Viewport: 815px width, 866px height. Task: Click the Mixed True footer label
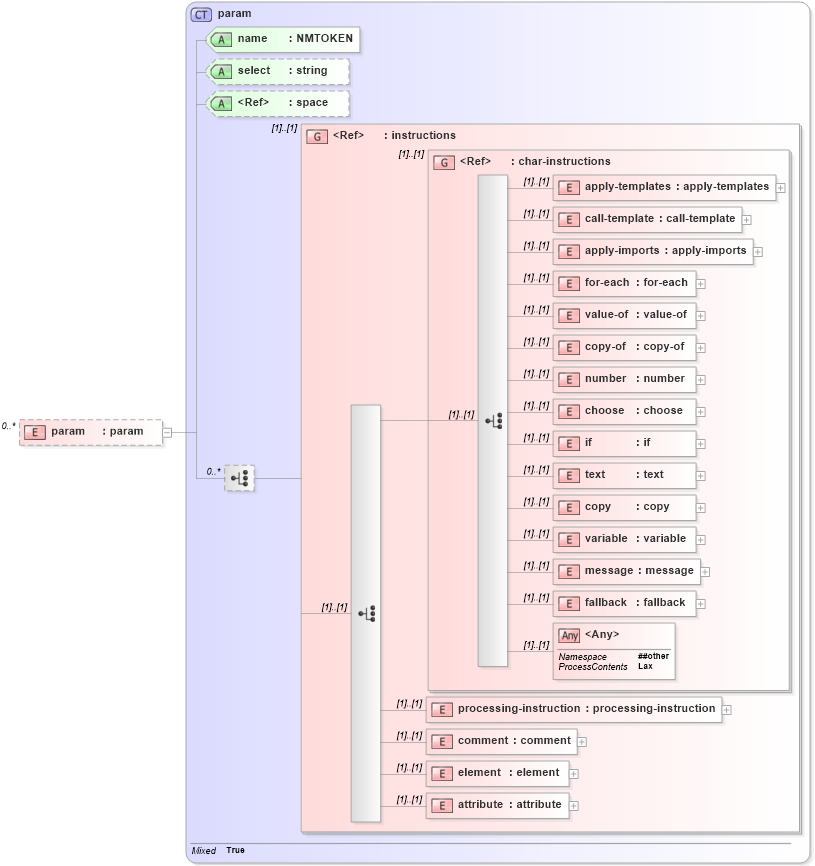coord(218,850)
